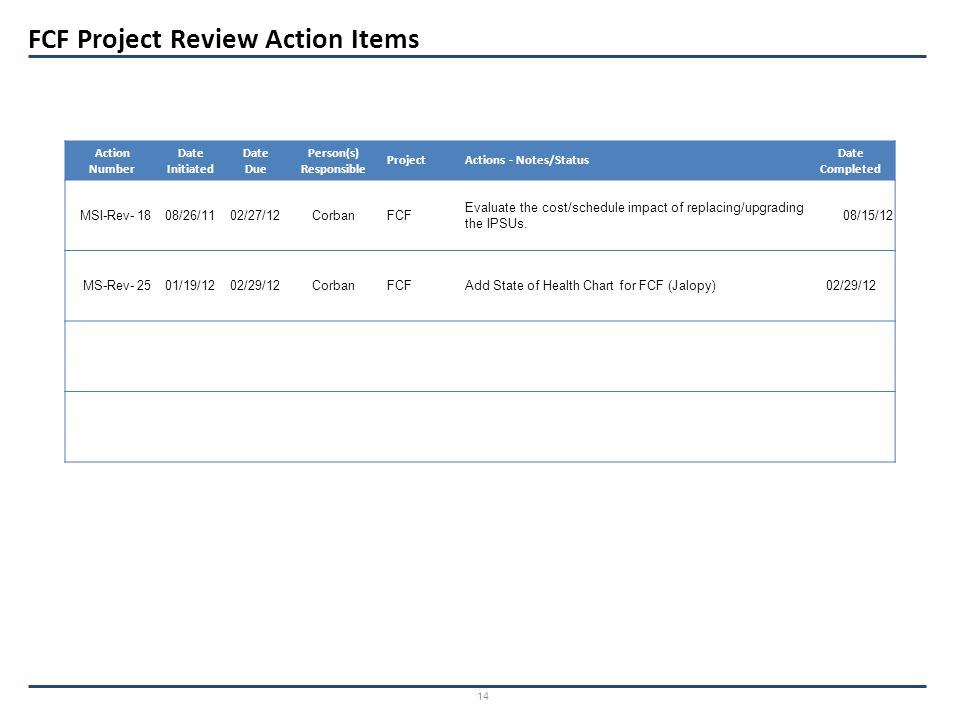Click FCF in the MS-Rev- 25 row

tap(399, 285)
